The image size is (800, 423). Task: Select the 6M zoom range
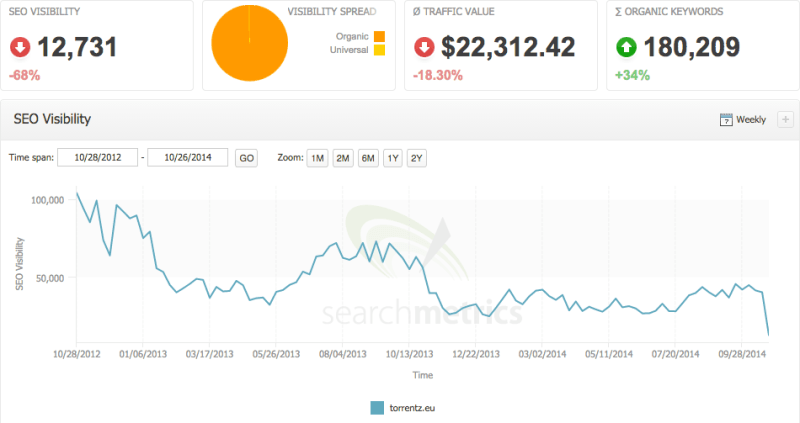(368, 158)
